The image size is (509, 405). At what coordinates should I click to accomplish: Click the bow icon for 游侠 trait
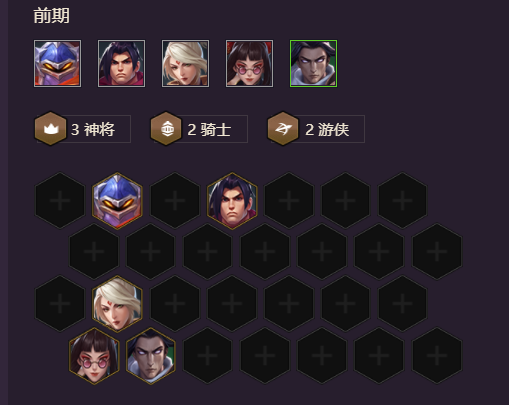pos(283,129)
